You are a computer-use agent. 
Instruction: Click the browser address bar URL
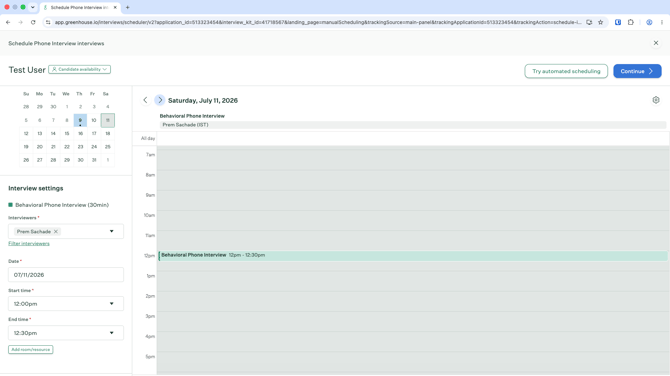click(318, 22)
